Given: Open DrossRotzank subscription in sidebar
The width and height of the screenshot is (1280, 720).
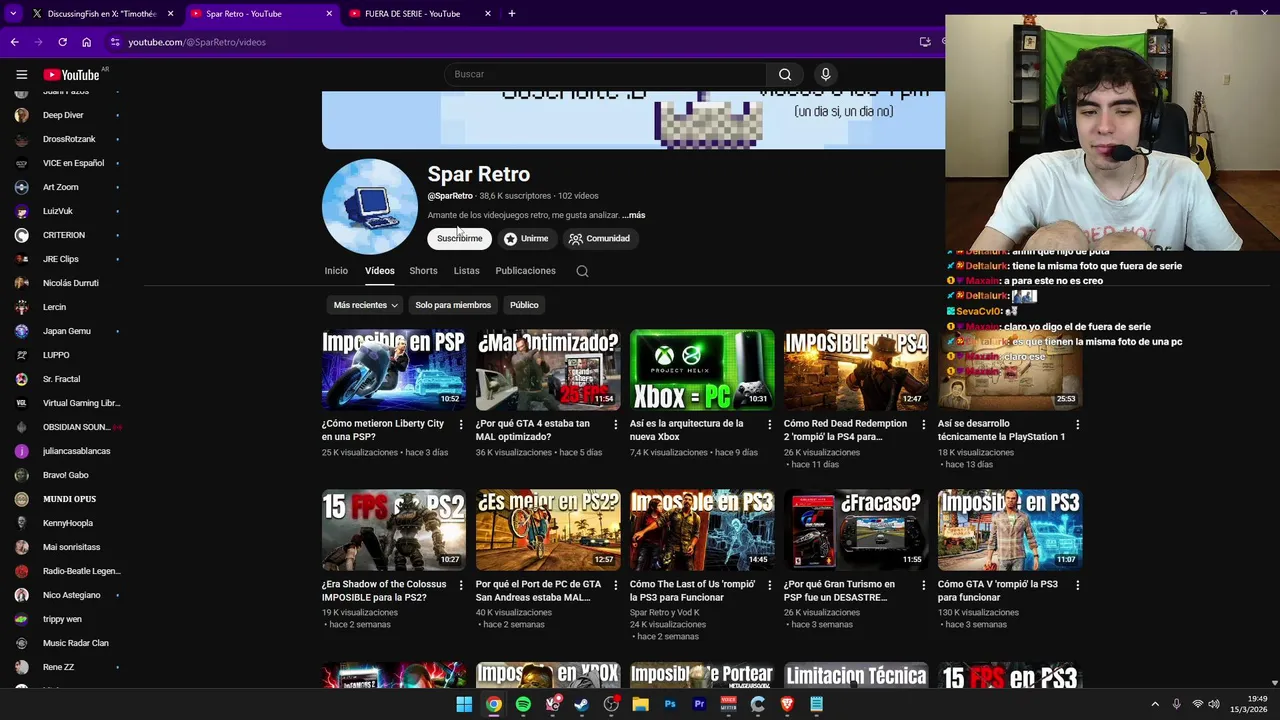Looking at the screenshot, I should pos(68,139).
